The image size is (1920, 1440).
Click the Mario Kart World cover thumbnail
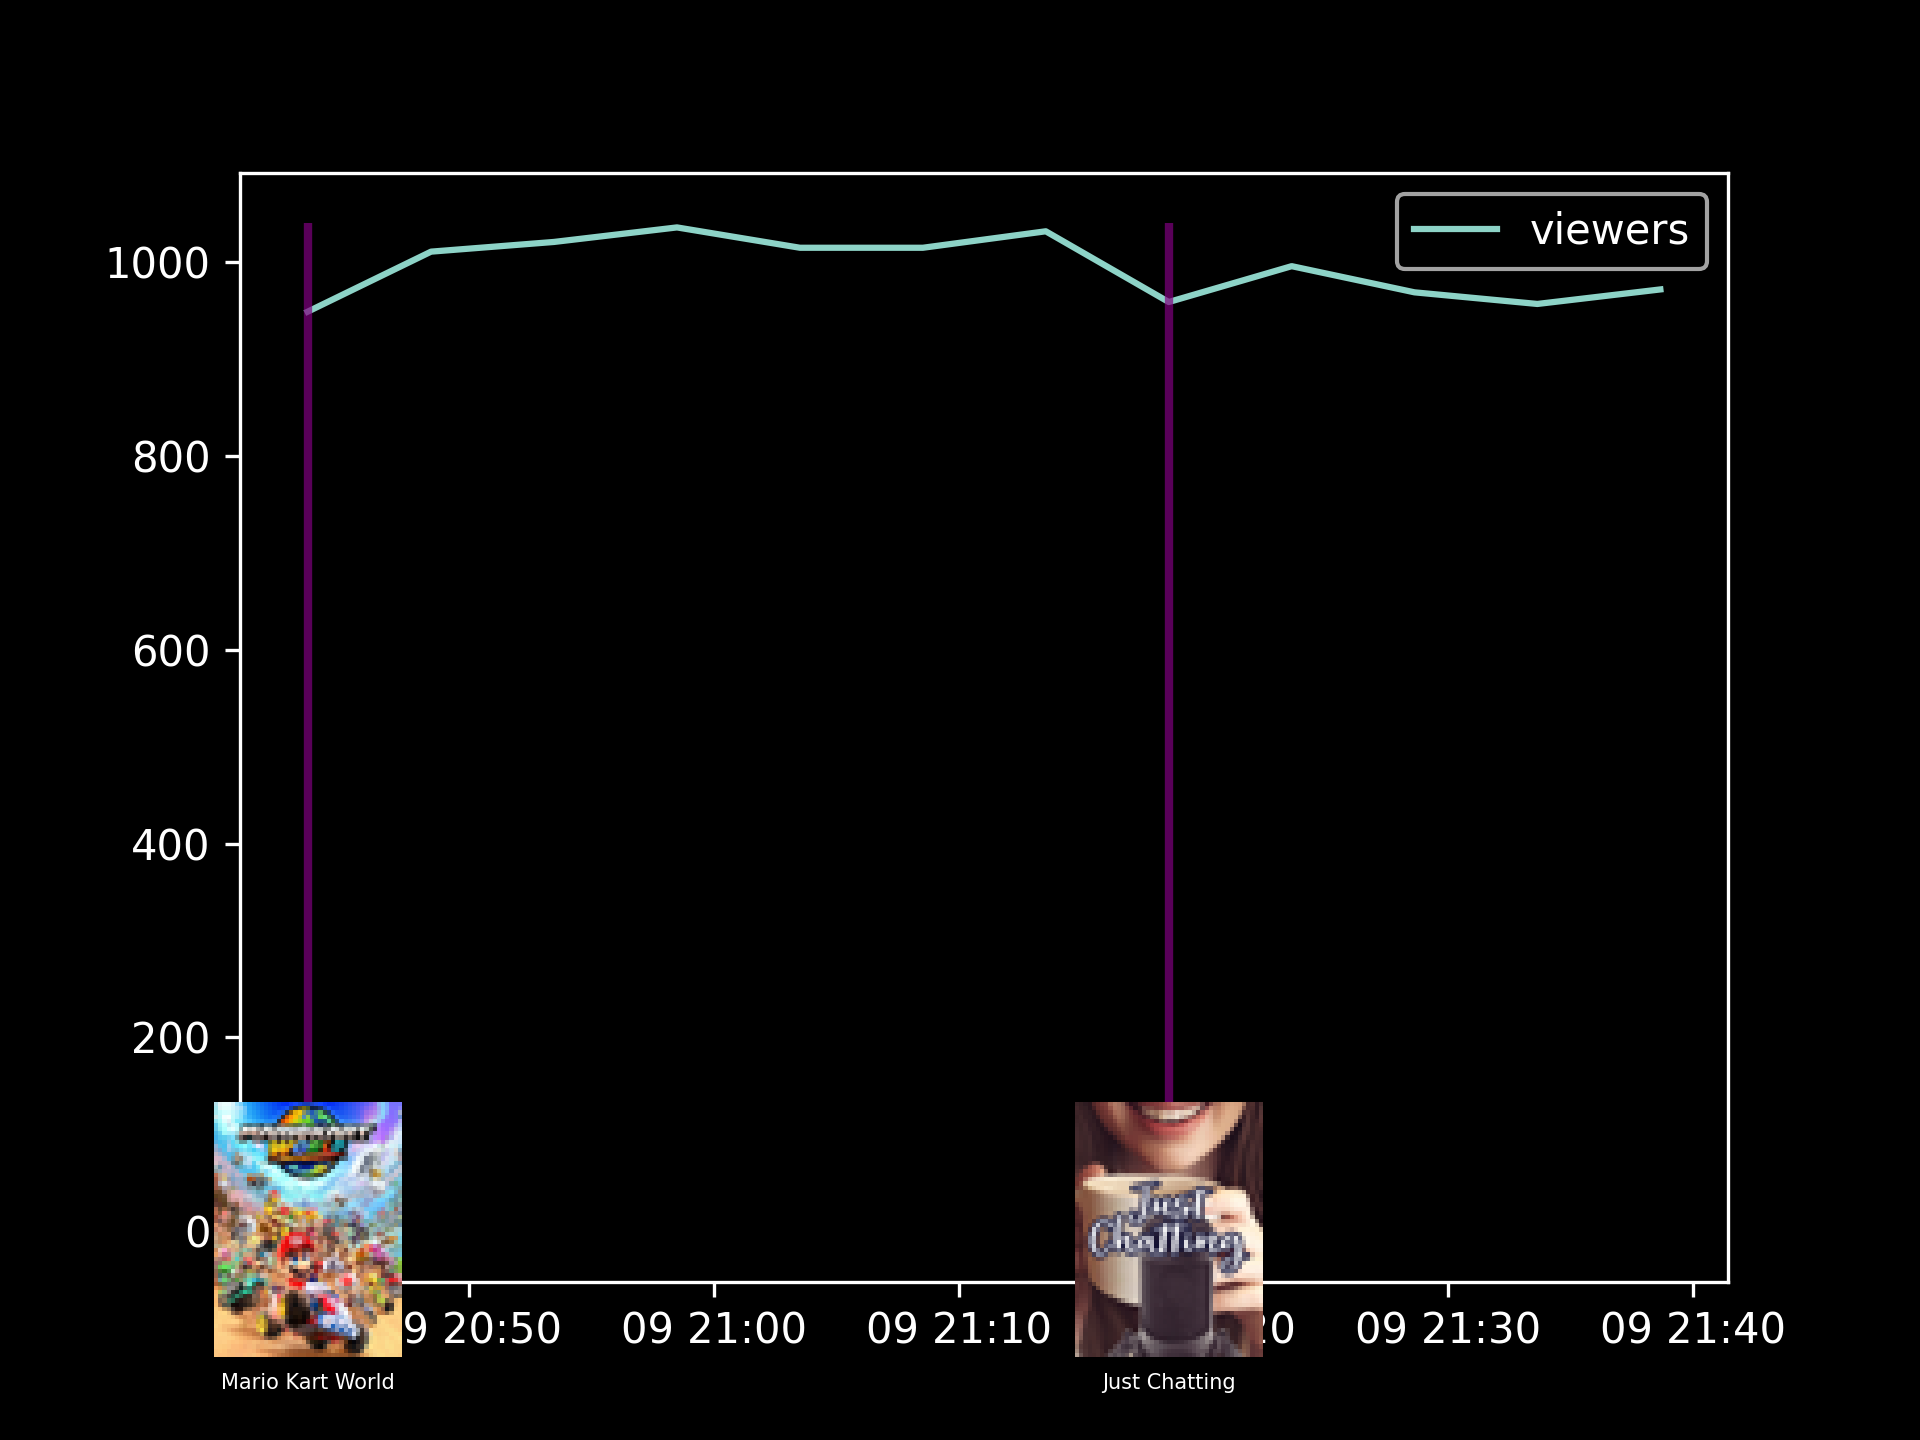coord(308,1229)
